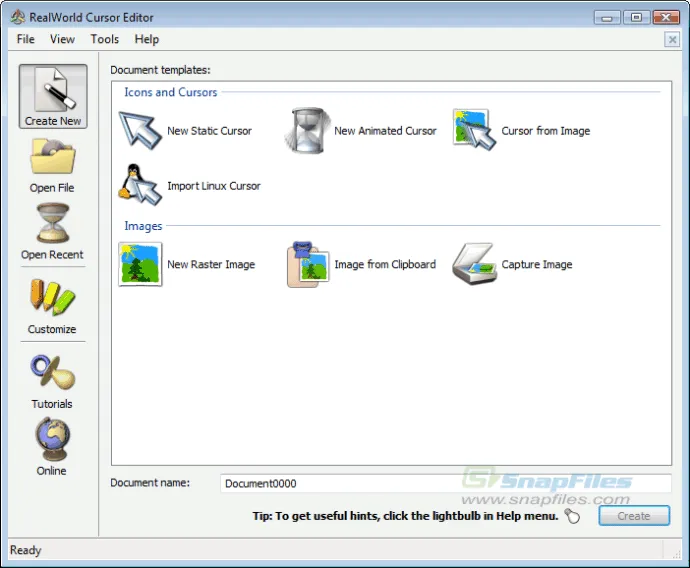Screen dimensions: 690x568
Task: Choose the Capture Image scanner icon
Action: (x=474, y=264)
